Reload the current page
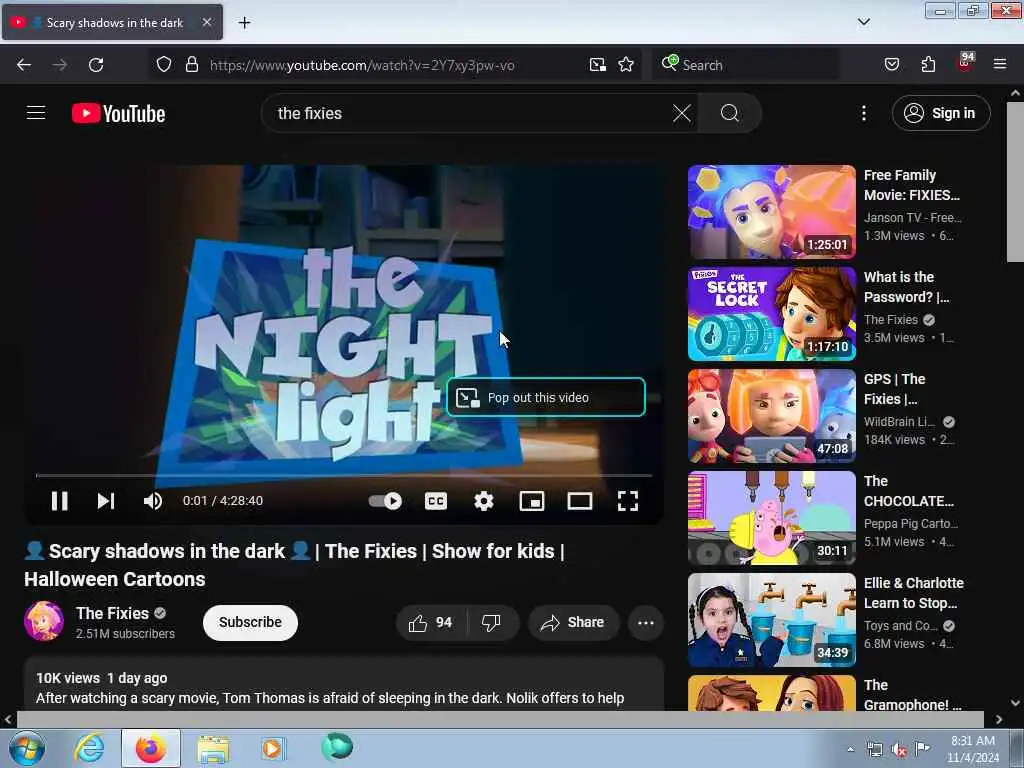 click(x=96, y=65)
